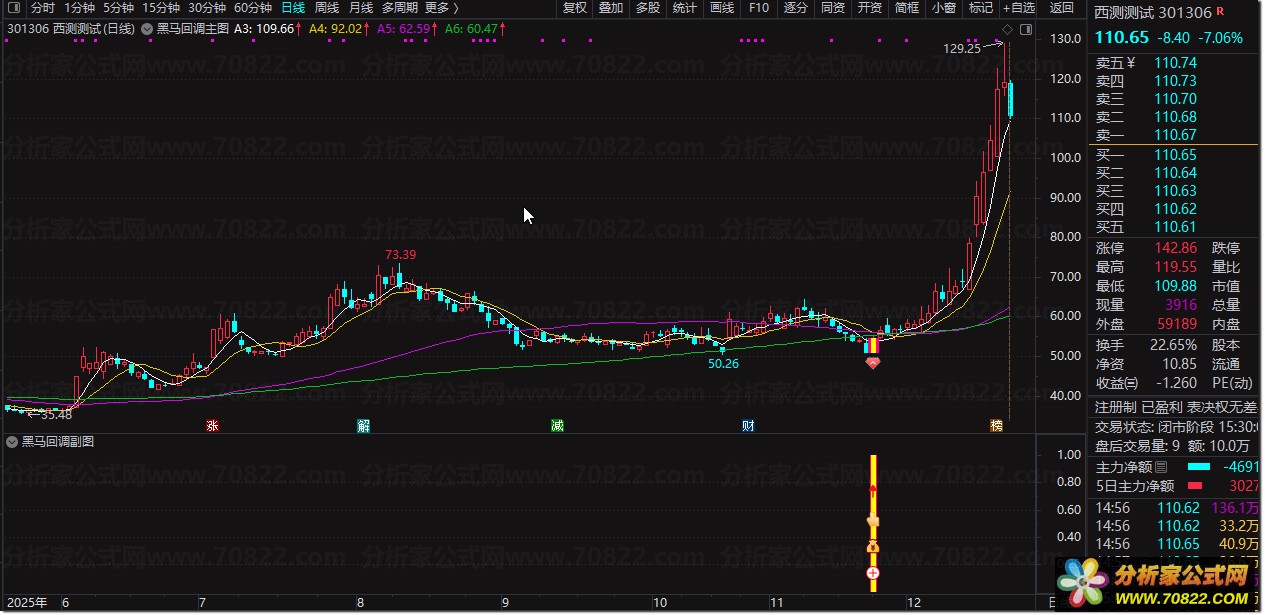Viewport: 1265px width, 615px height.
Task: Expand the 黑马回调主图 indicator dropdown
Action: point(148,29)
